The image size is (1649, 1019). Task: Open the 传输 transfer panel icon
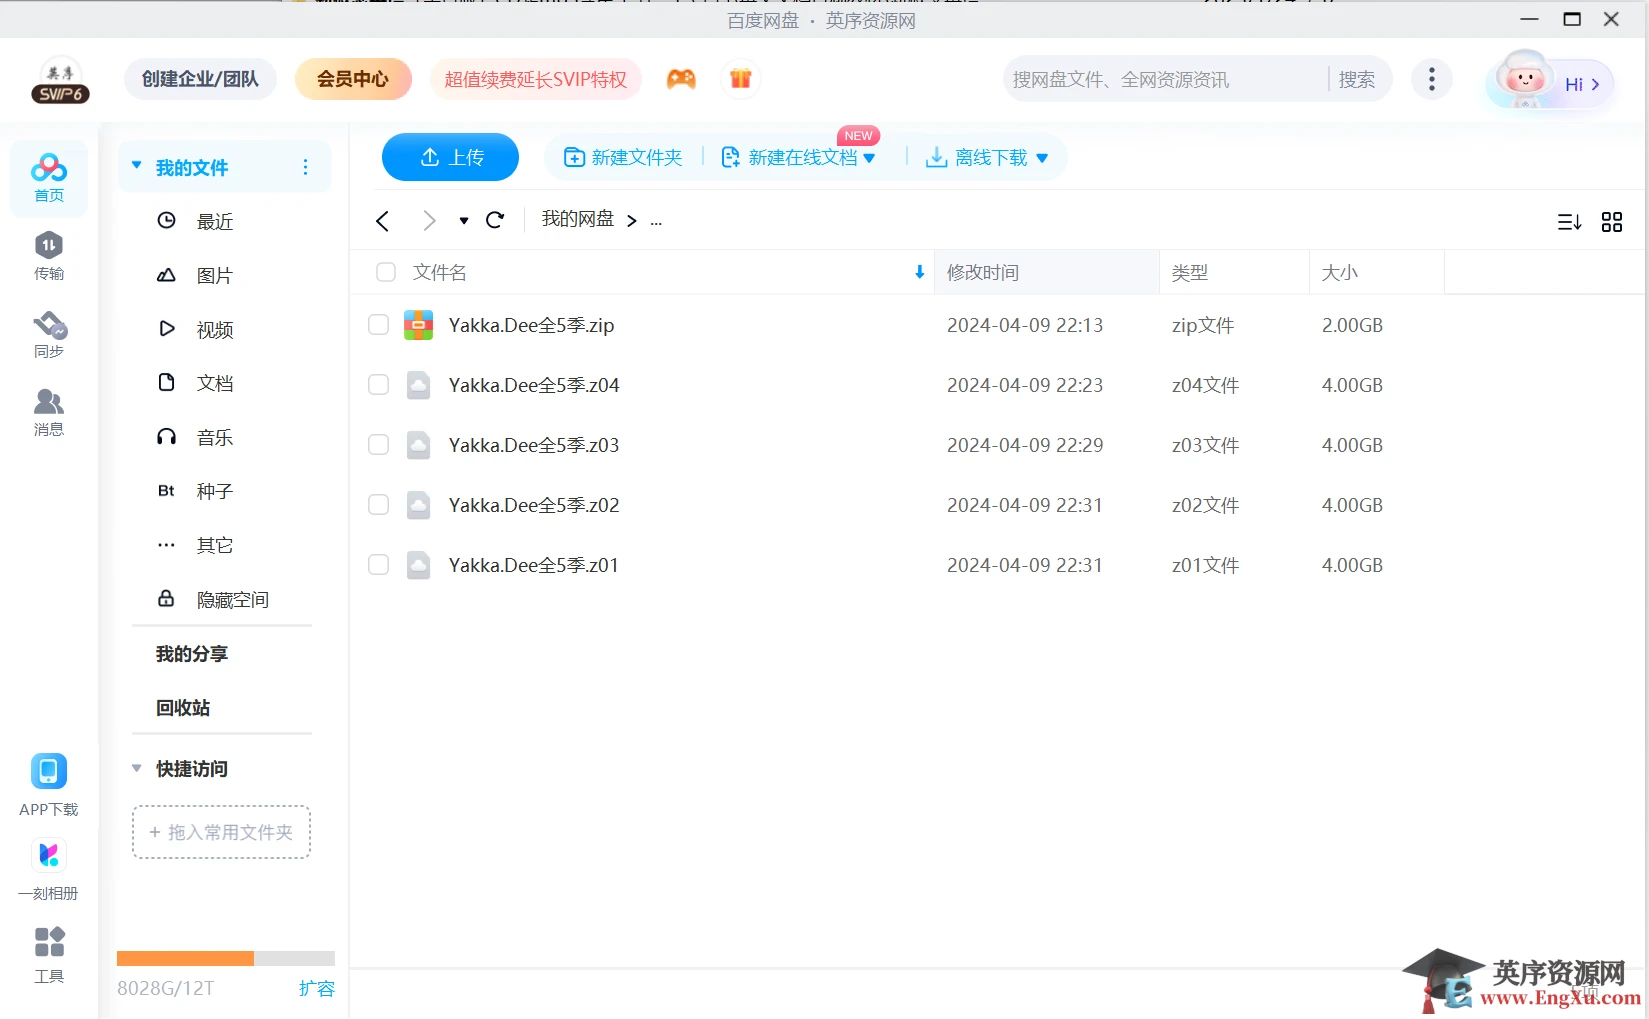49,256
